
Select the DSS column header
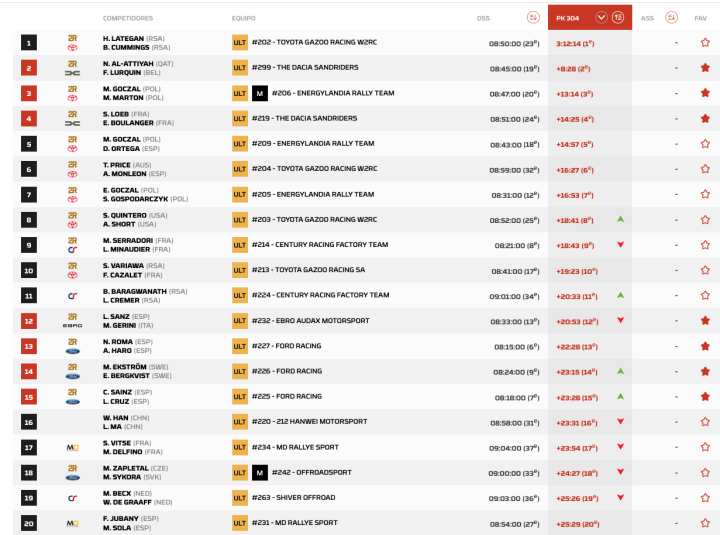[484, 18]
